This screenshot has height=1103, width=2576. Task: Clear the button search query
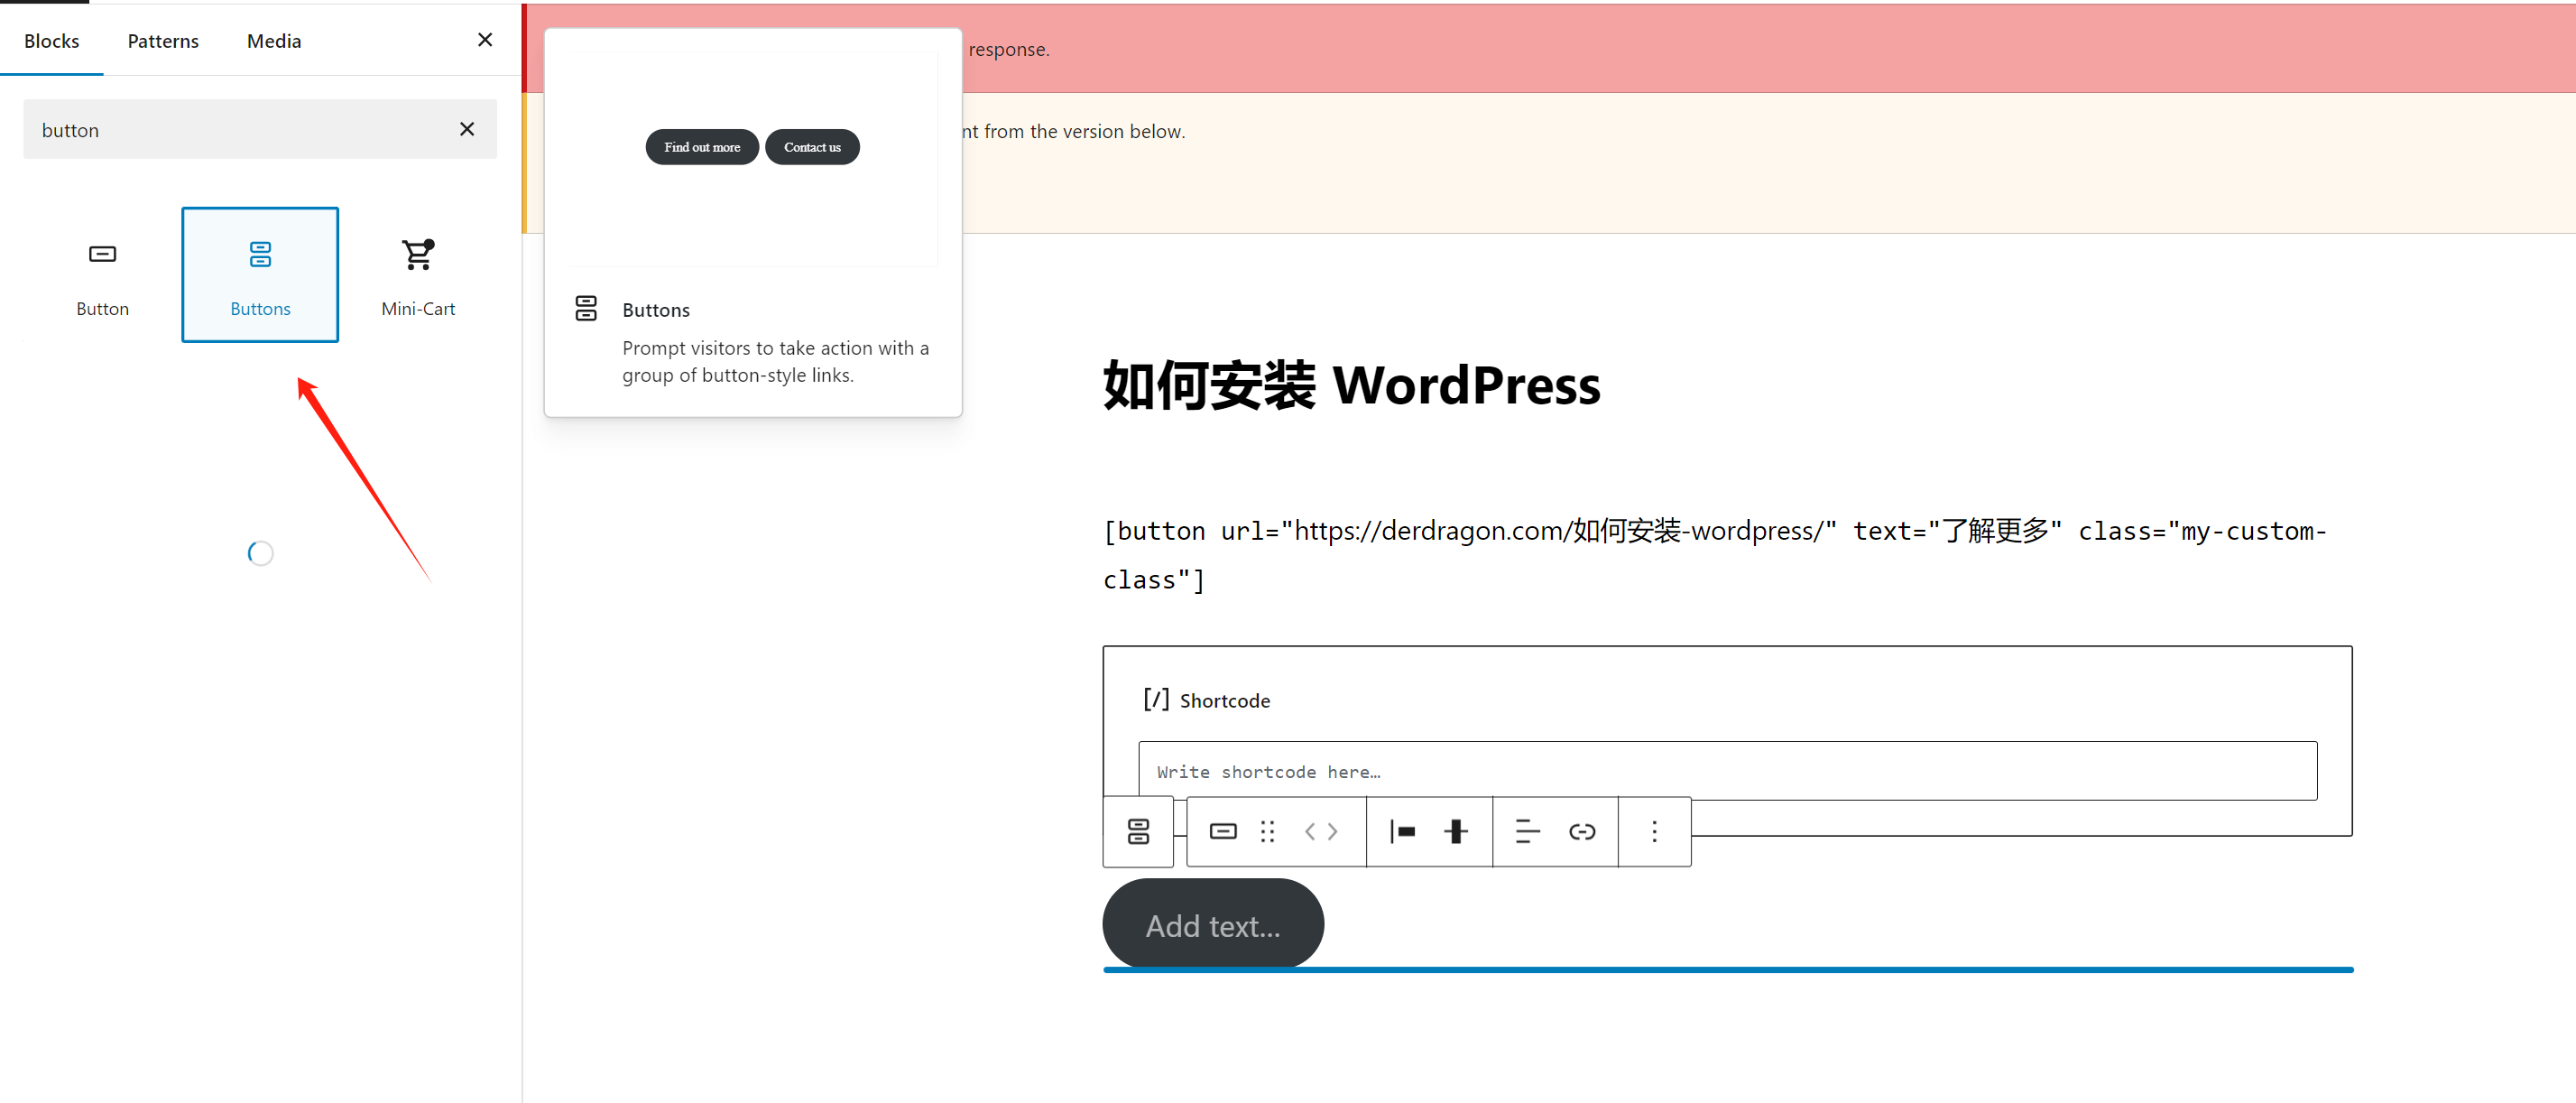coord(466,129)
